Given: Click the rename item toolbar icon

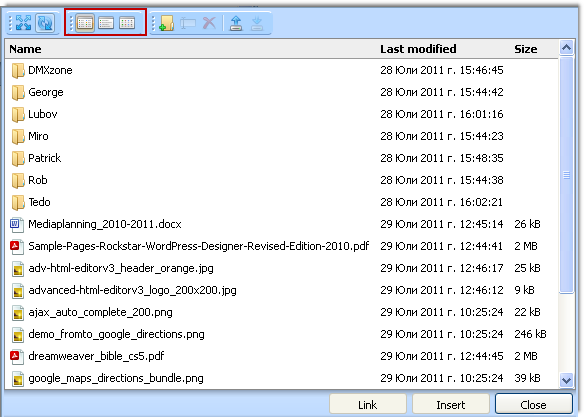Looking at the screenshot, I should pyautogui.click(x=188, y=23).
